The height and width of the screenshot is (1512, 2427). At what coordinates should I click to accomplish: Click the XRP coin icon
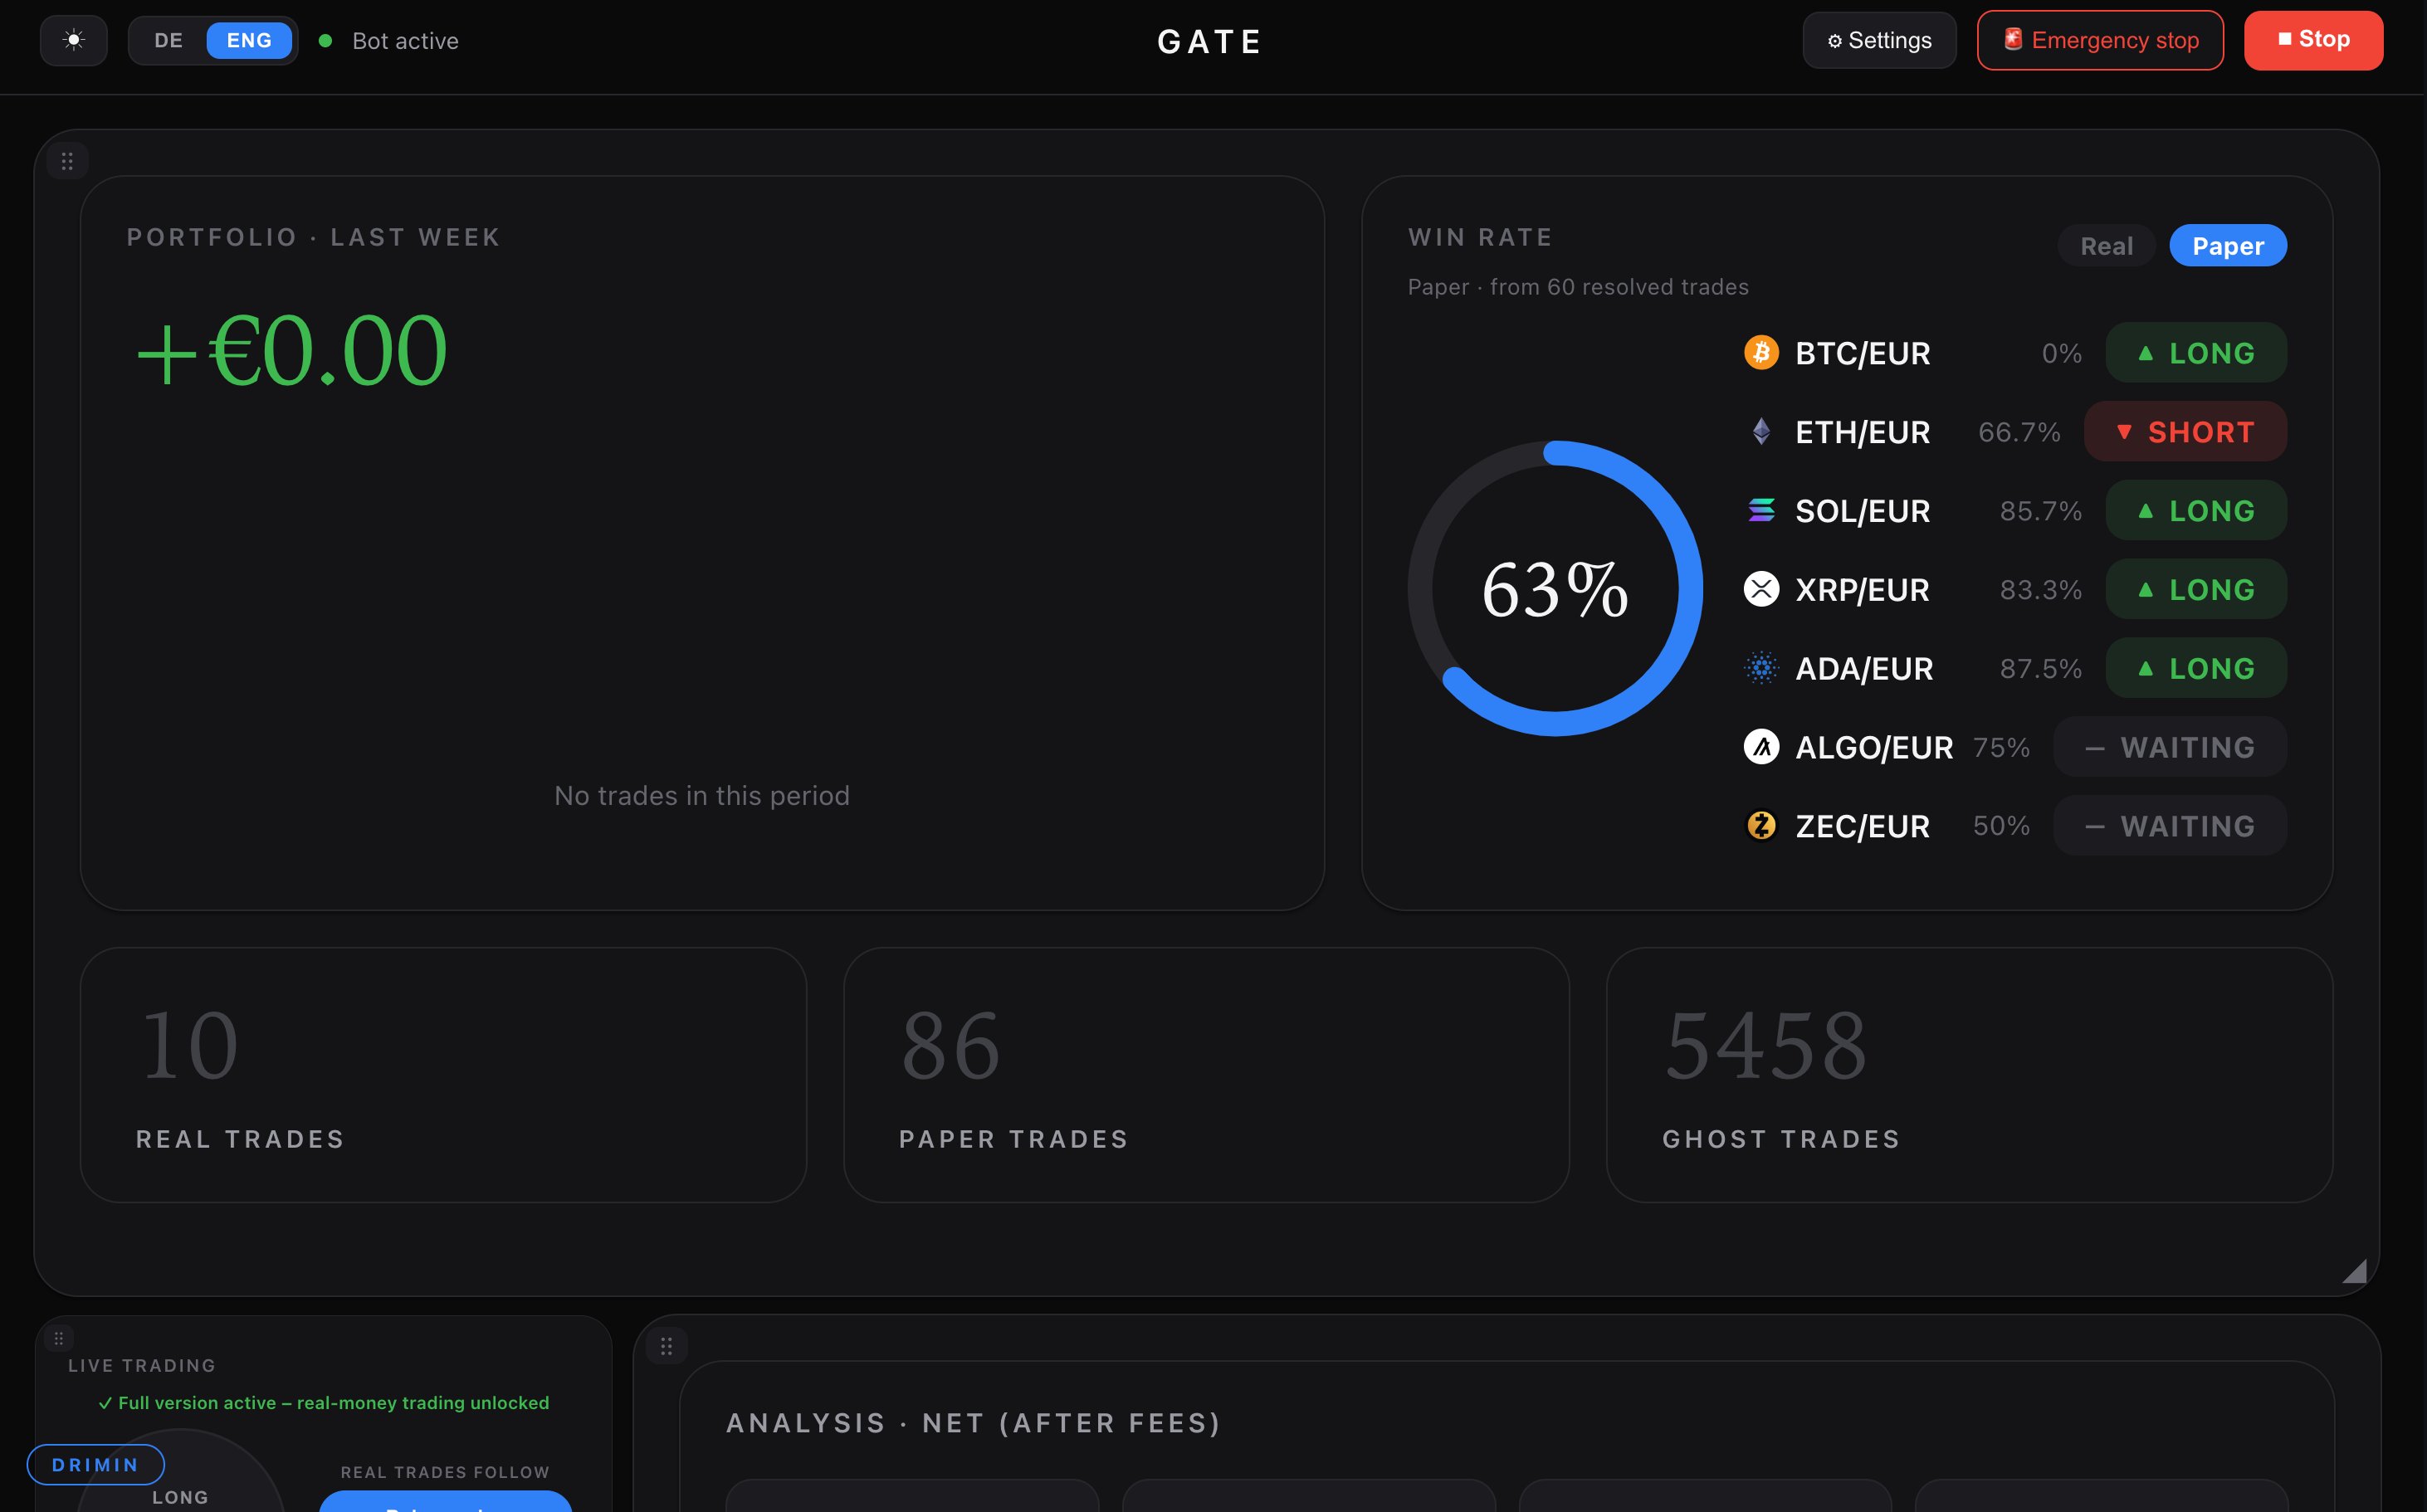(x=1761, y=589)
